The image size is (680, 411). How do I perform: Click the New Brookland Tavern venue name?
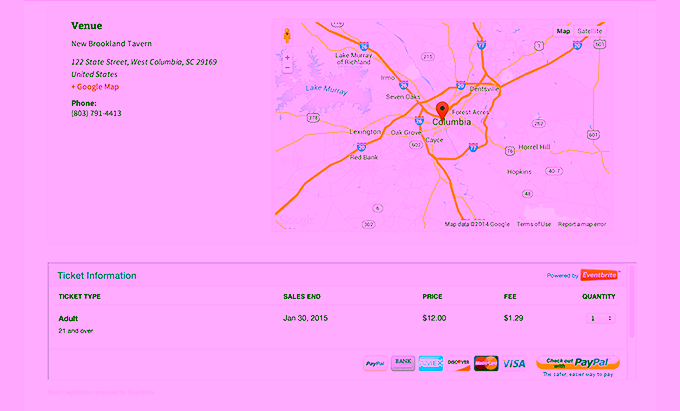(111, 43)
